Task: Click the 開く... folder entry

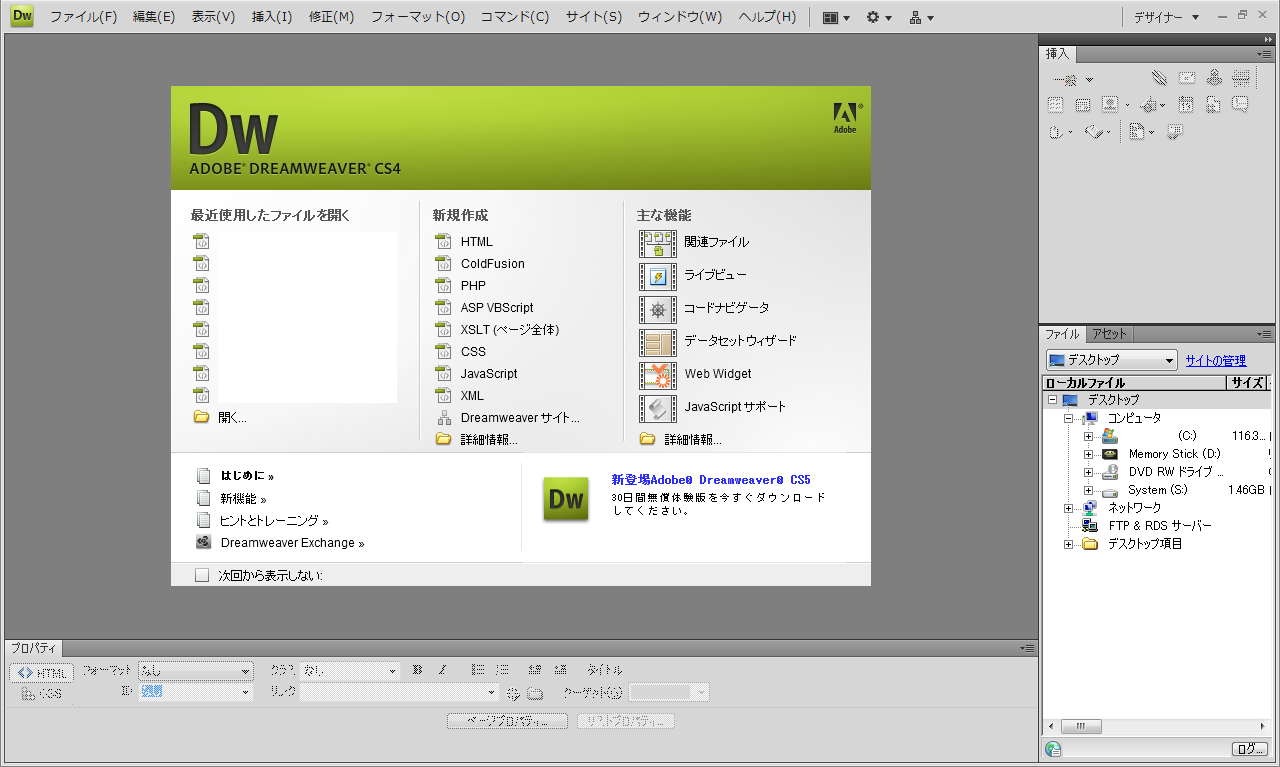Action: point(232,418)
